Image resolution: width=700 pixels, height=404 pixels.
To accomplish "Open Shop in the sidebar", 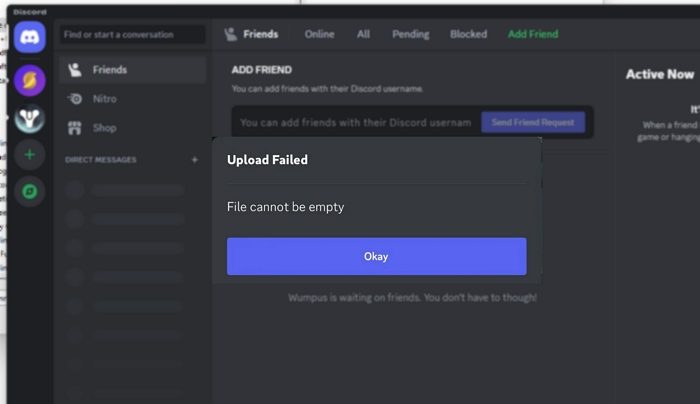I will (104, 128).
